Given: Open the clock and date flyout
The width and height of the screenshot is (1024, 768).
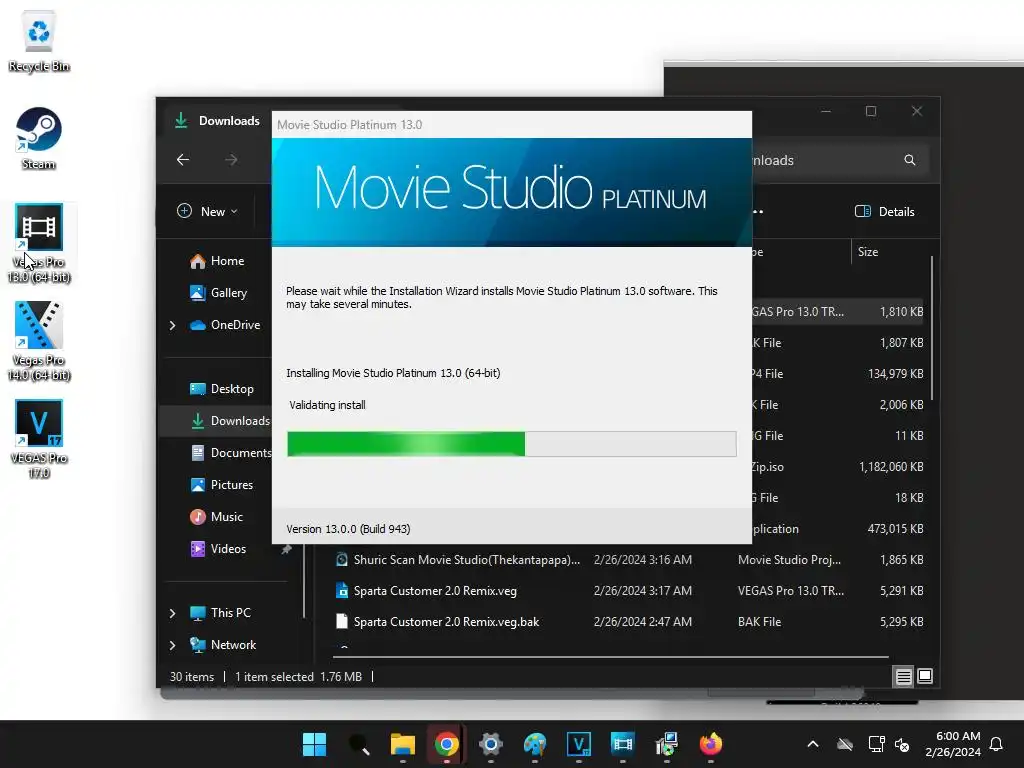Looking at the screenshot, I should 952,744.
